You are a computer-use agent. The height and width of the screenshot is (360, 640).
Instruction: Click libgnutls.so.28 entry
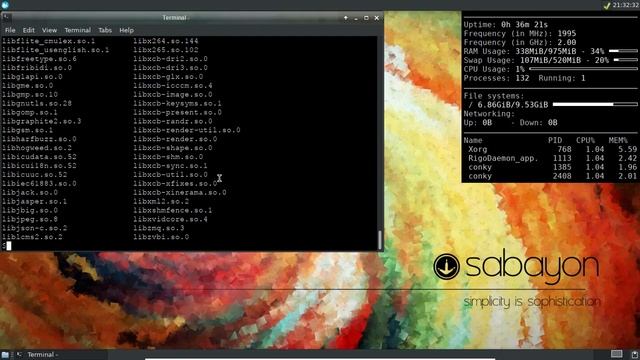pyautogui.click(x=37, y=104)
